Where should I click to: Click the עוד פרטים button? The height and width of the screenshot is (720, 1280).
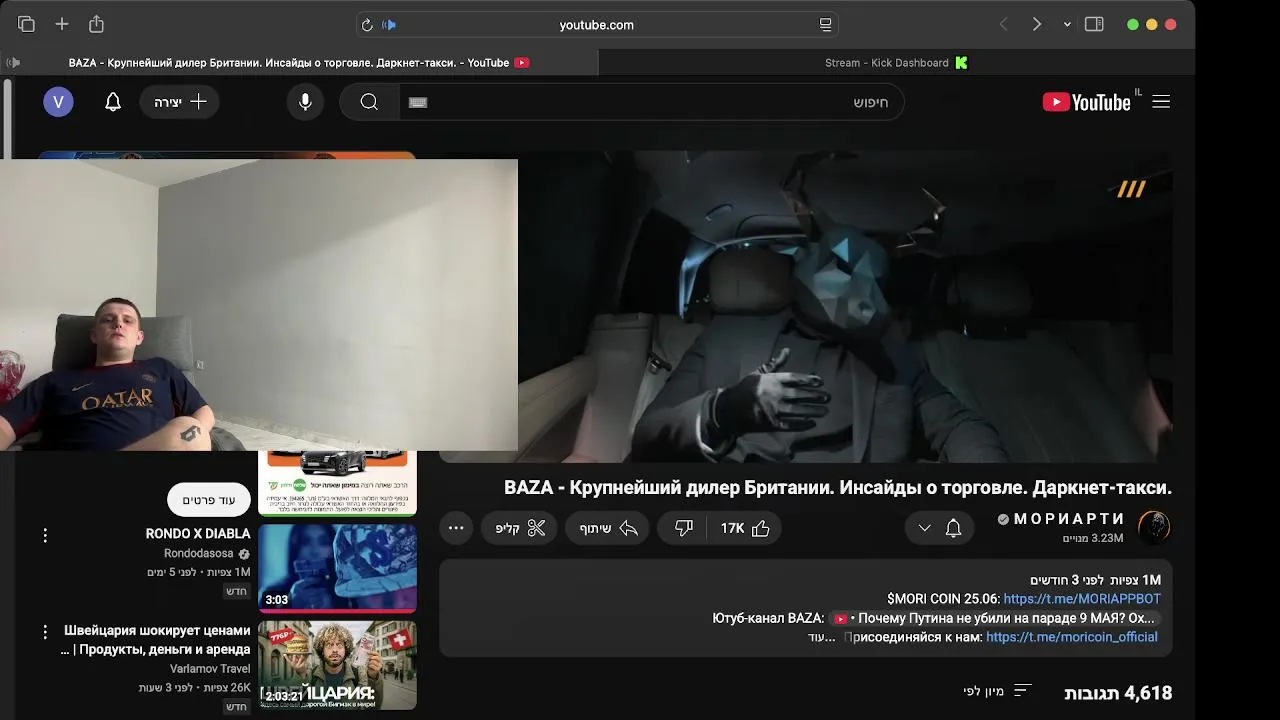pyautogui.click(x=209, y=500)
